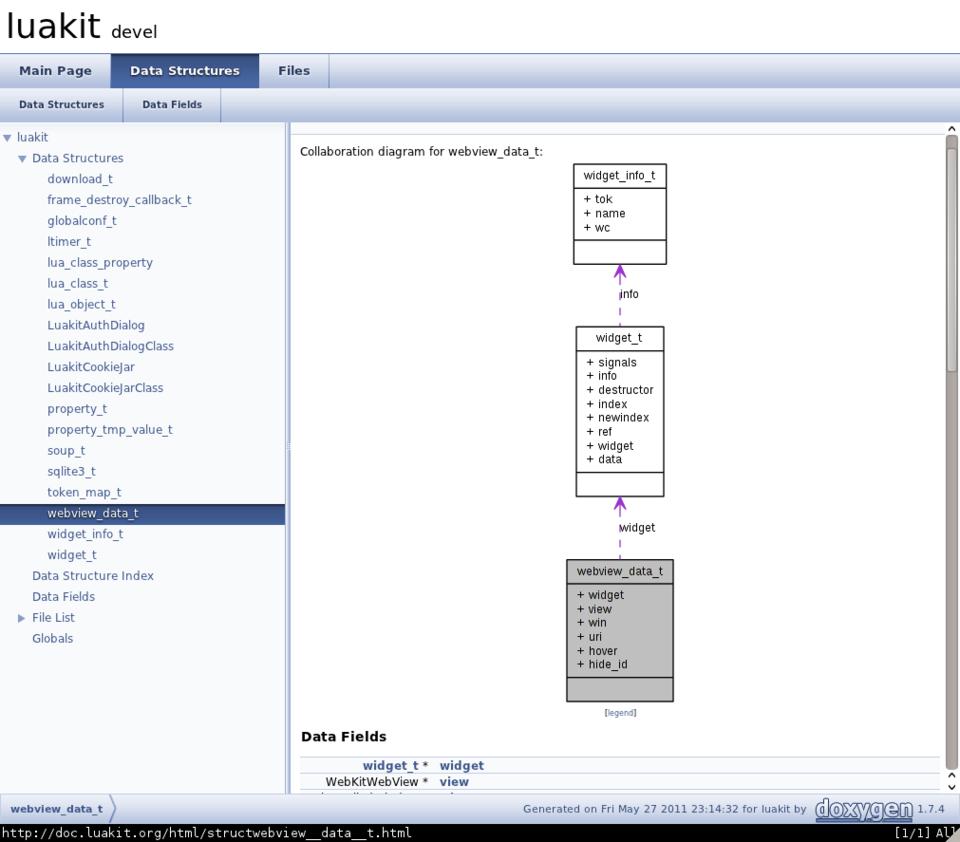Open the Main Page tab
The width and height of the screenshot is (960, 842).
[55, 71]
